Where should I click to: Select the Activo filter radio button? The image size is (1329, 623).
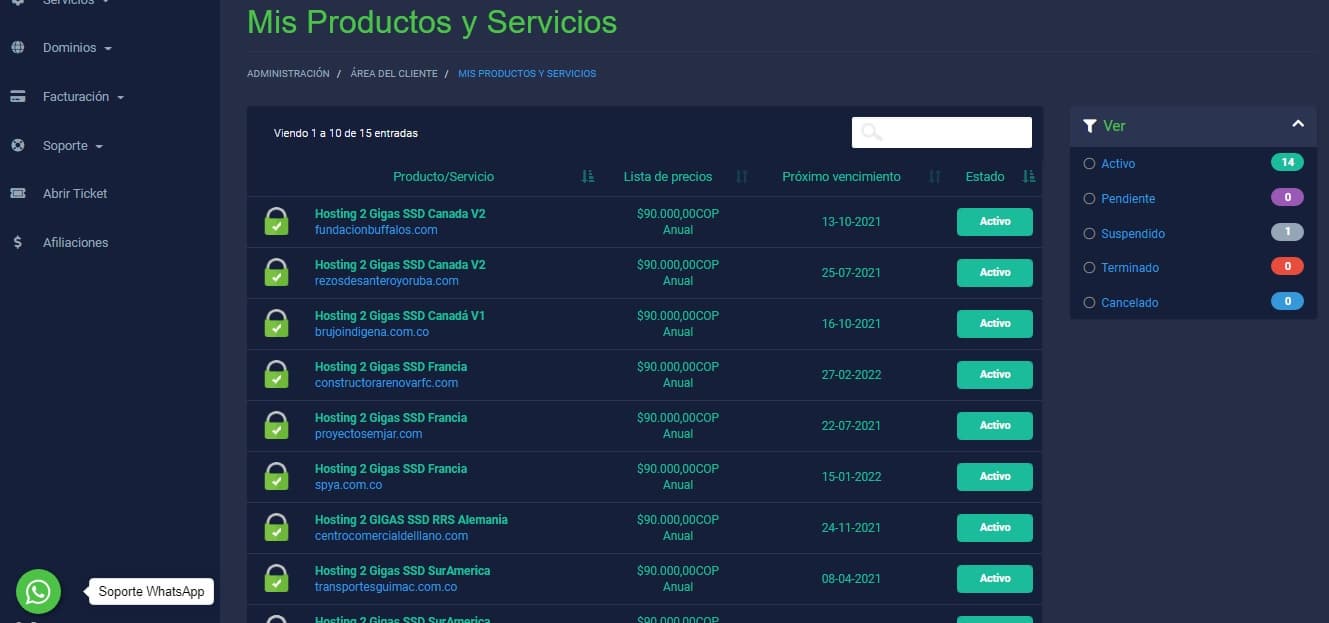[x=1090, y=164]
